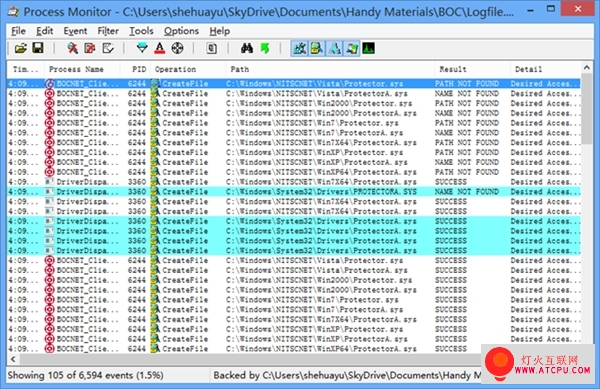Open the Event menu
The image size is (600, 389).
pos(75,31)
